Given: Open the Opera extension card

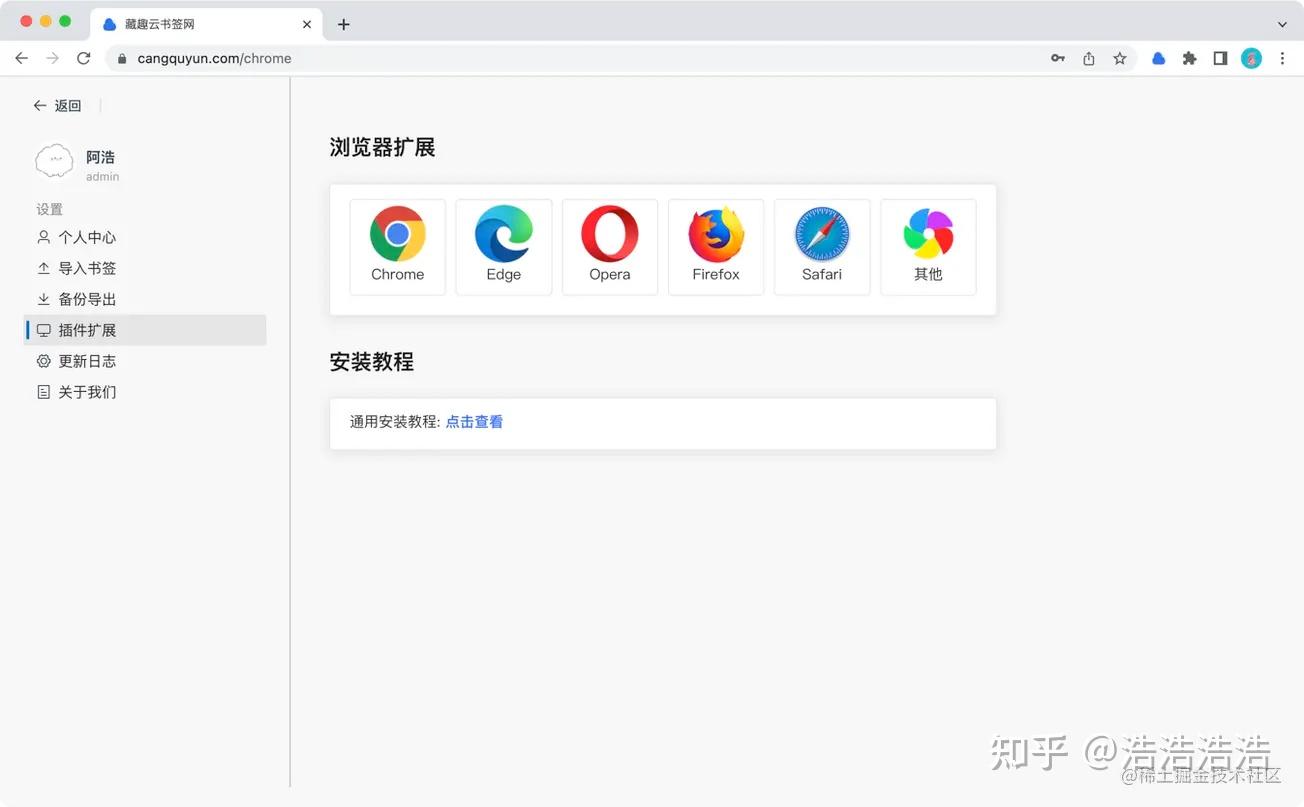Looking at the screenshot, I should click(610, 247).
